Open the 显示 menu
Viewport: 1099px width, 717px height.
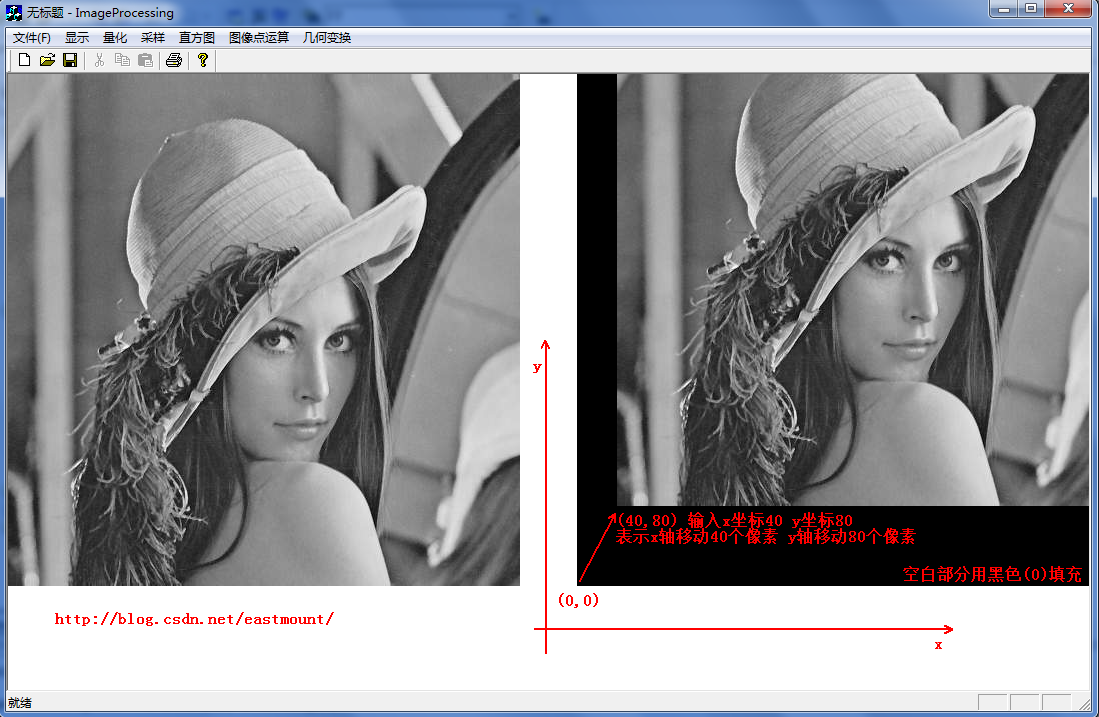pyautogui.click(x=77, y=38)
